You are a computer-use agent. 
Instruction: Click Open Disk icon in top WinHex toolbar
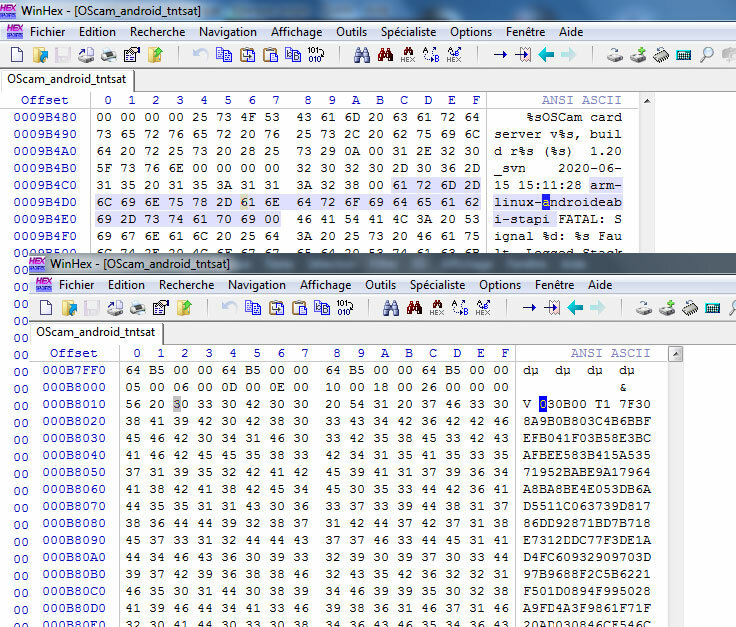pos(614,55)
